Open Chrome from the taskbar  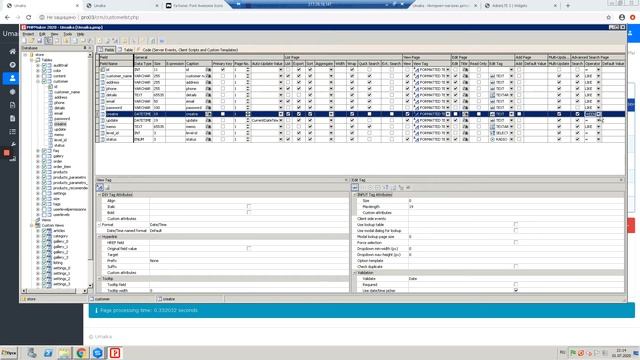point(81,353)
